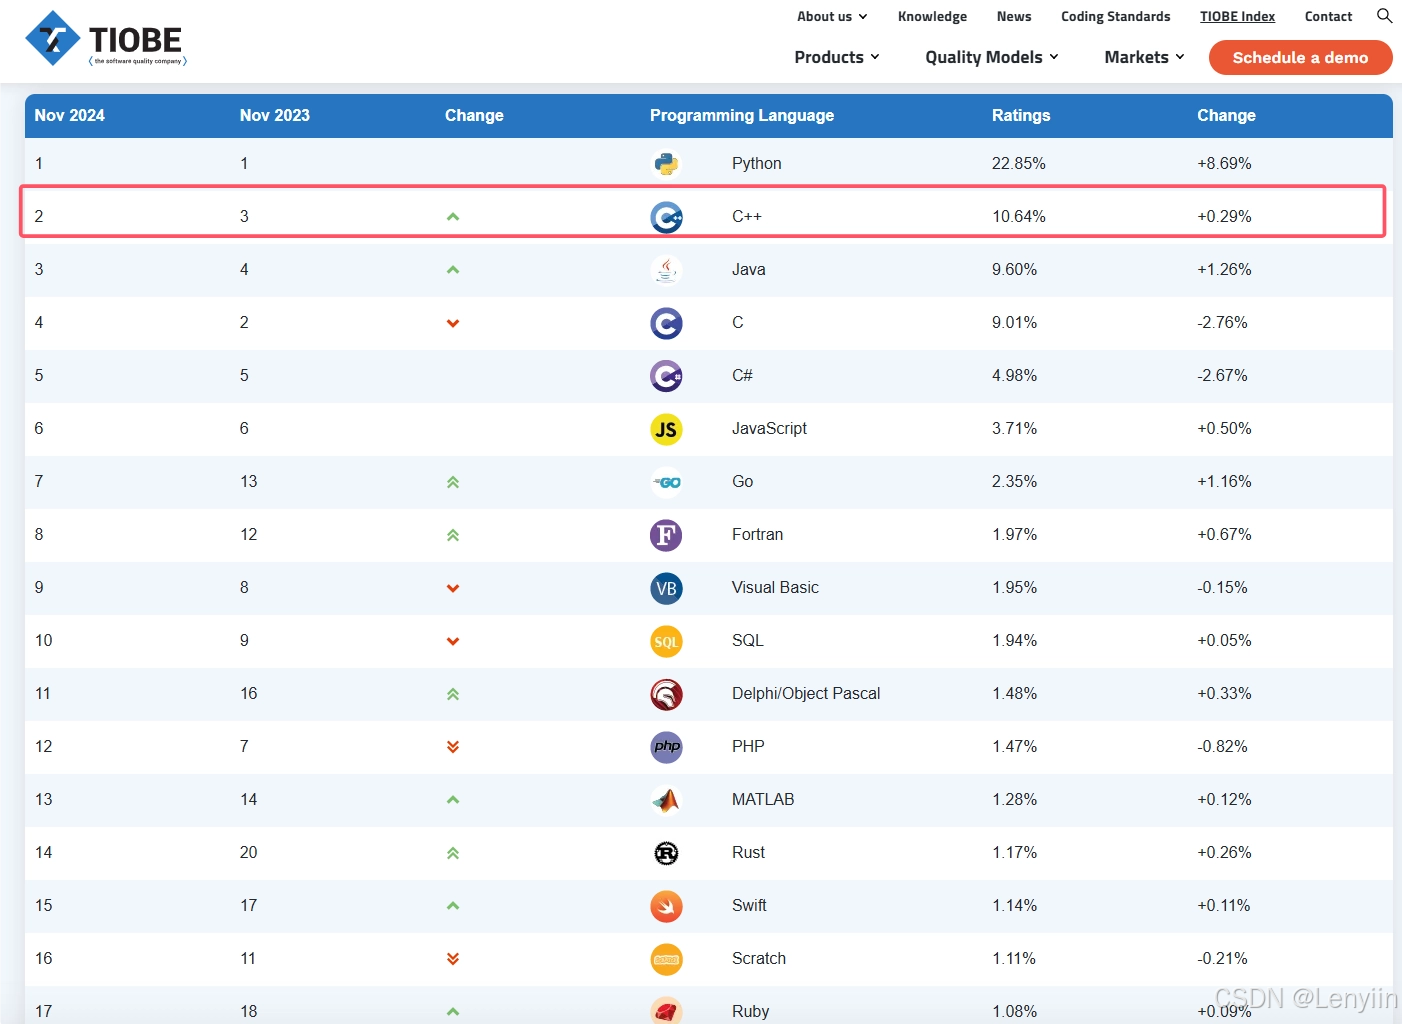Click the Visual Basic language name
This screenshot has height=1024, width=1402.
pyautogui.click(x=775, y=588)
